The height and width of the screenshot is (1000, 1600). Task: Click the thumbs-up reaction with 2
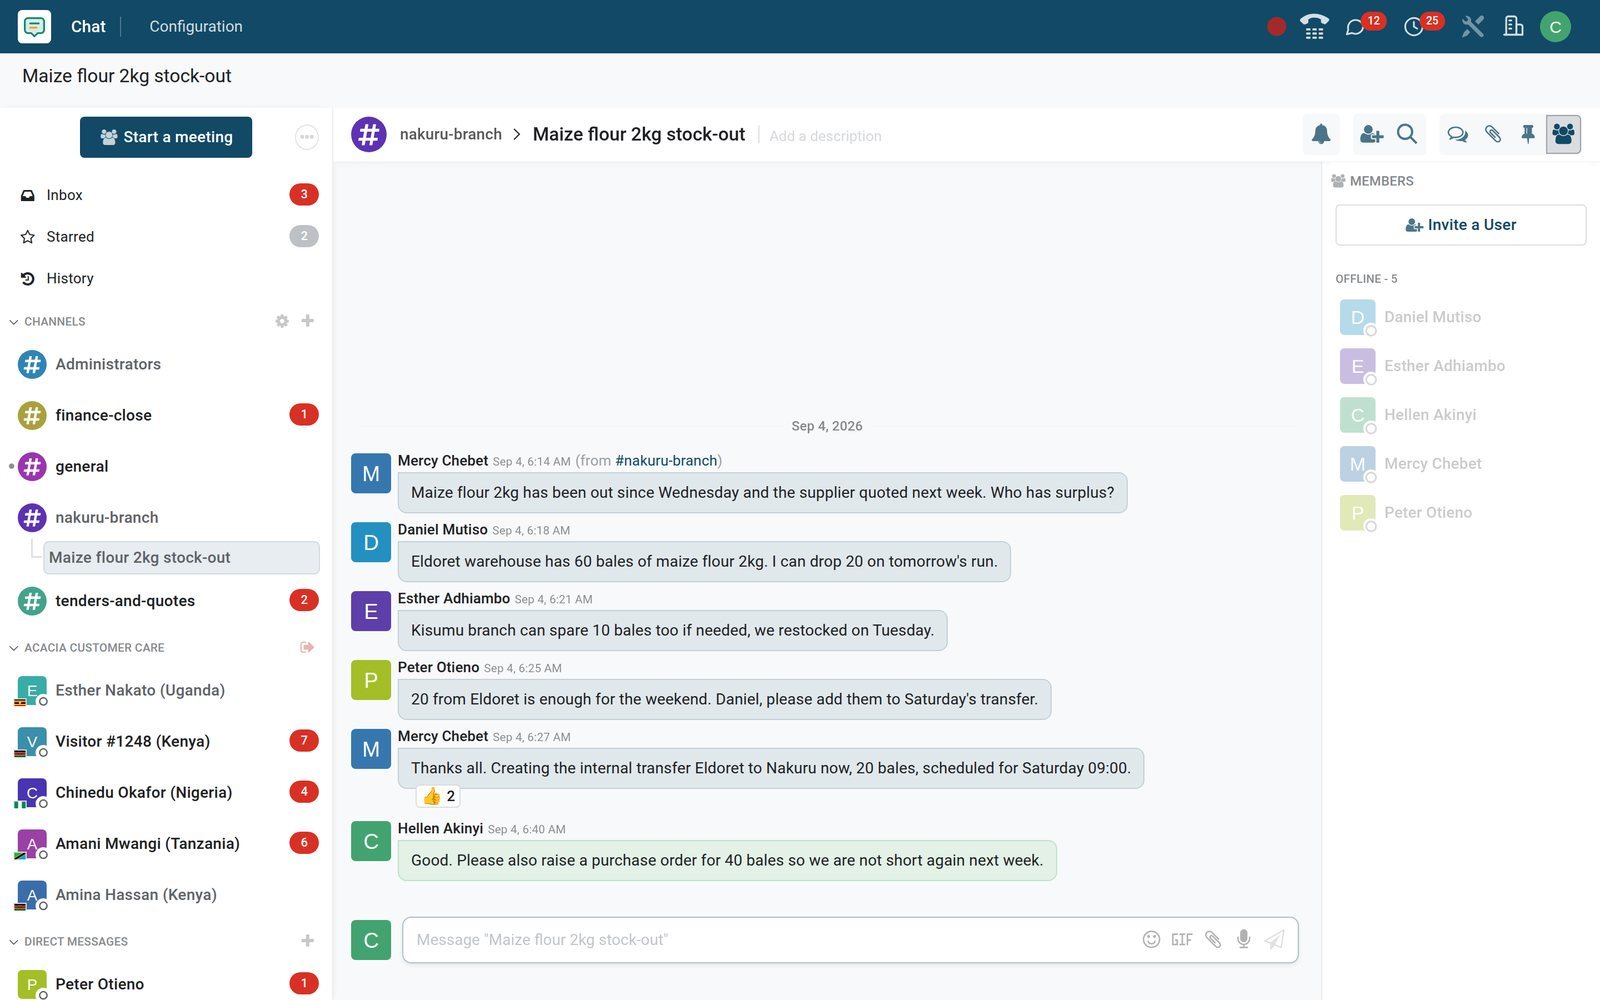pyautogui.click(x=438, y=796)
